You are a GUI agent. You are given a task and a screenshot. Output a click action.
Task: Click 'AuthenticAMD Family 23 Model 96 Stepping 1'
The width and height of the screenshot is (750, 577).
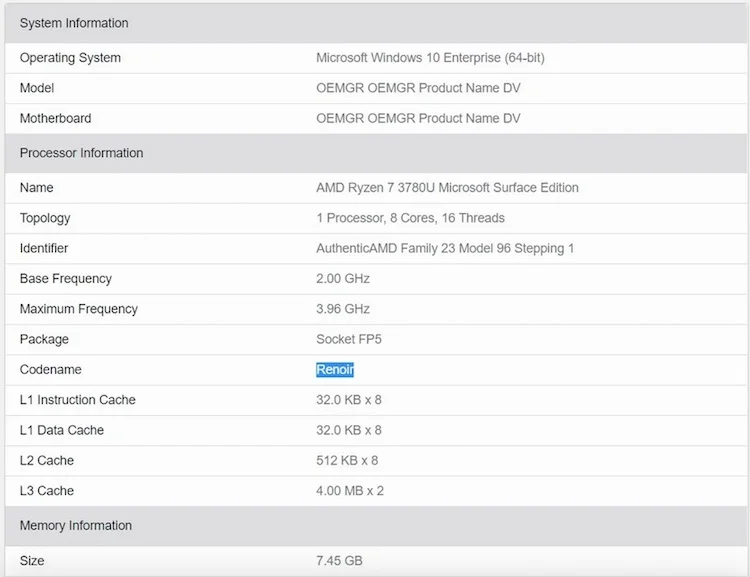click(445, 248)
